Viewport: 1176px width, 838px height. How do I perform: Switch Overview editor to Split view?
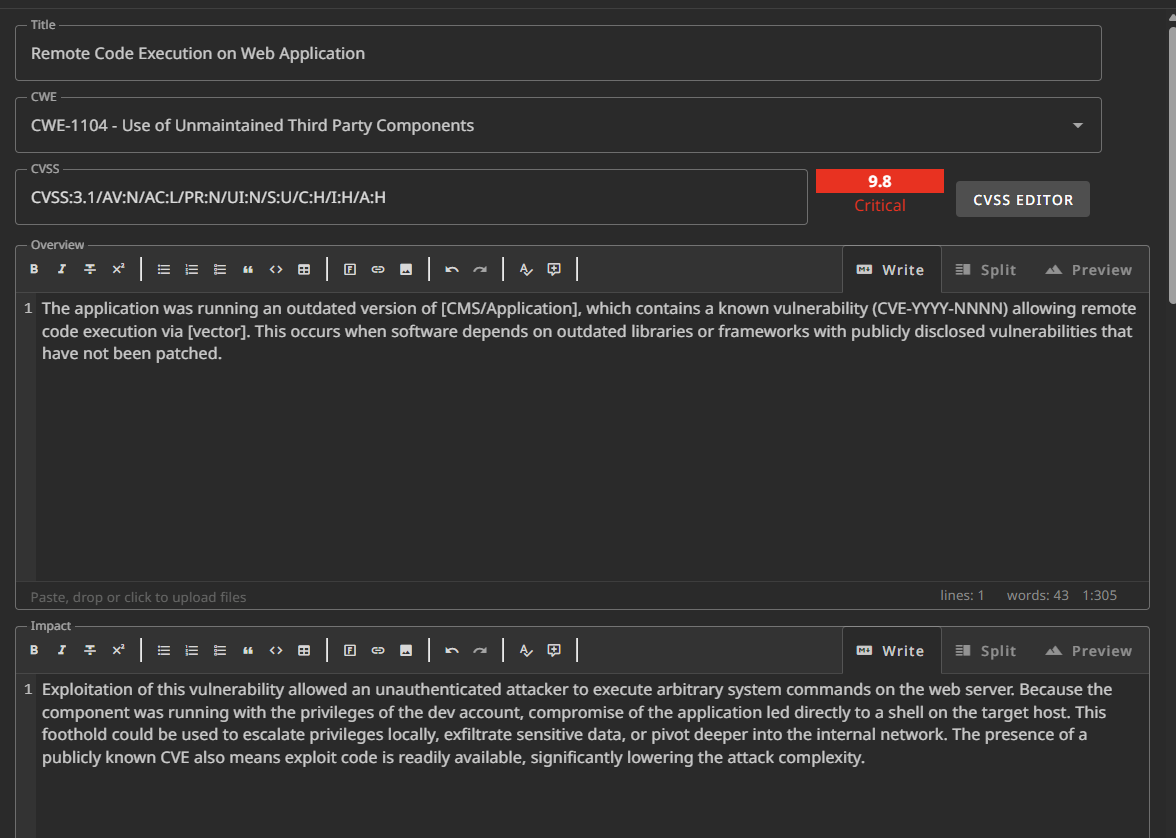(x=986, y=270)
